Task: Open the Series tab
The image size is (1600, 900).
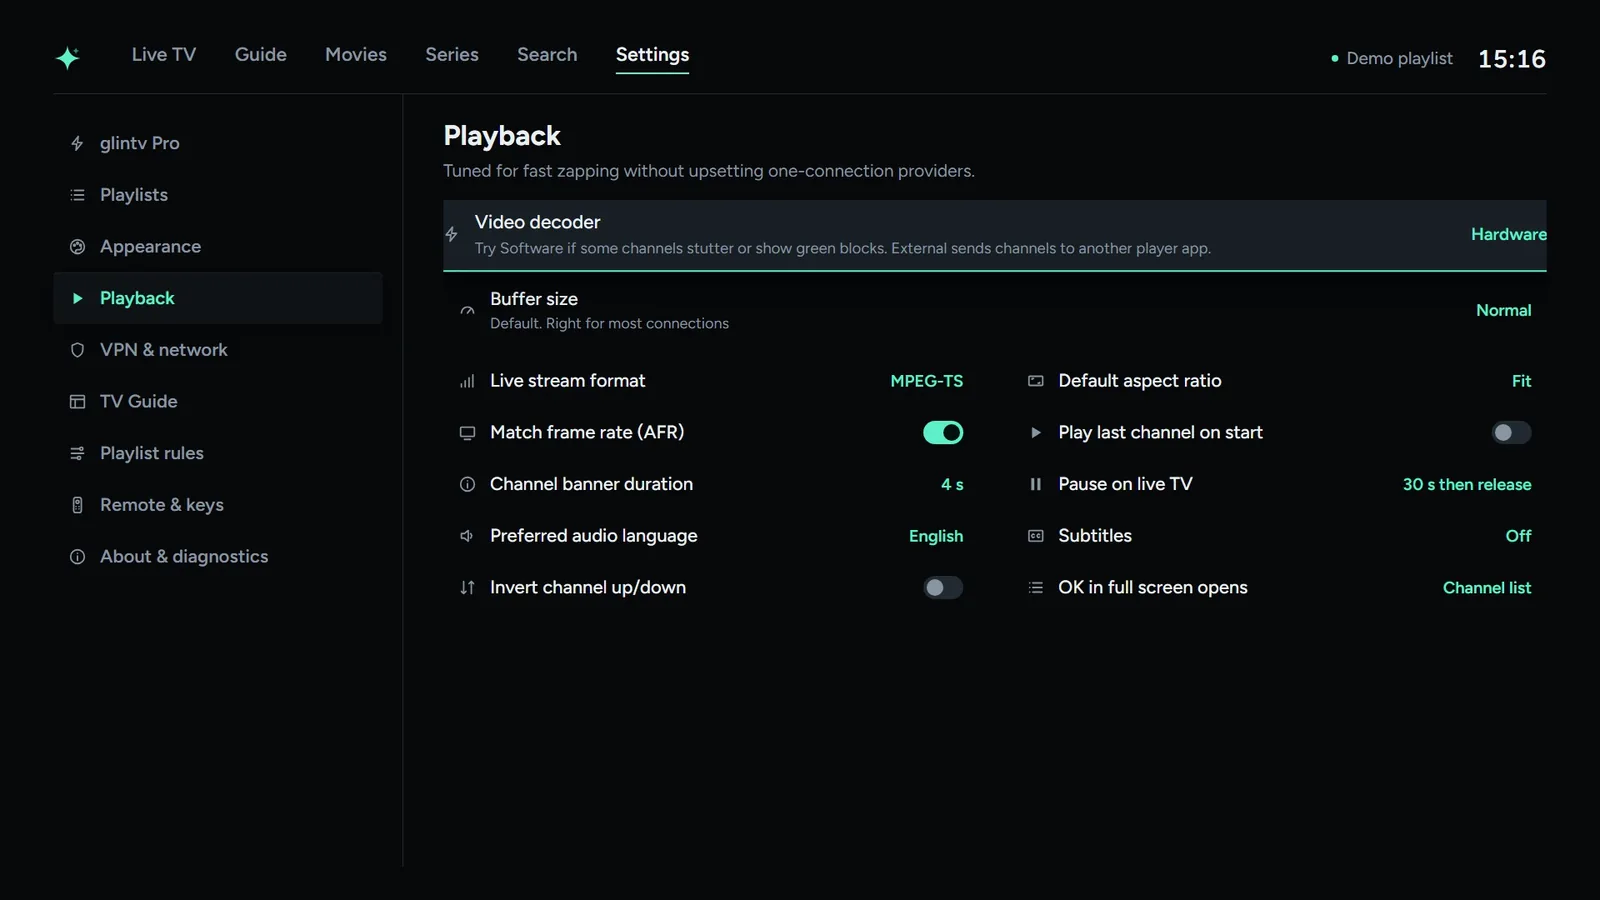Action: [452, 55]
